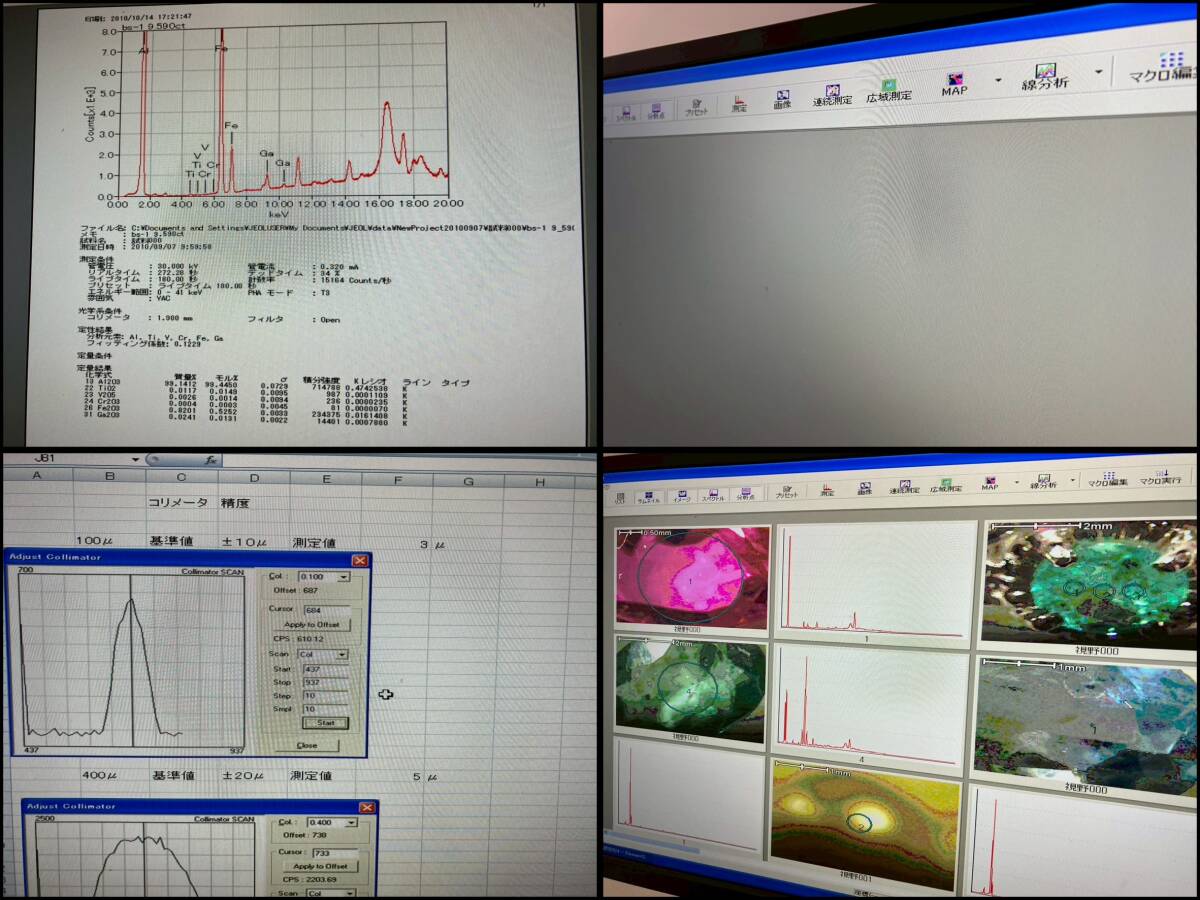Click the 画像 image icon in the empty analysis window
Viewport: 1200px width, 900px height.
[782, 99]
